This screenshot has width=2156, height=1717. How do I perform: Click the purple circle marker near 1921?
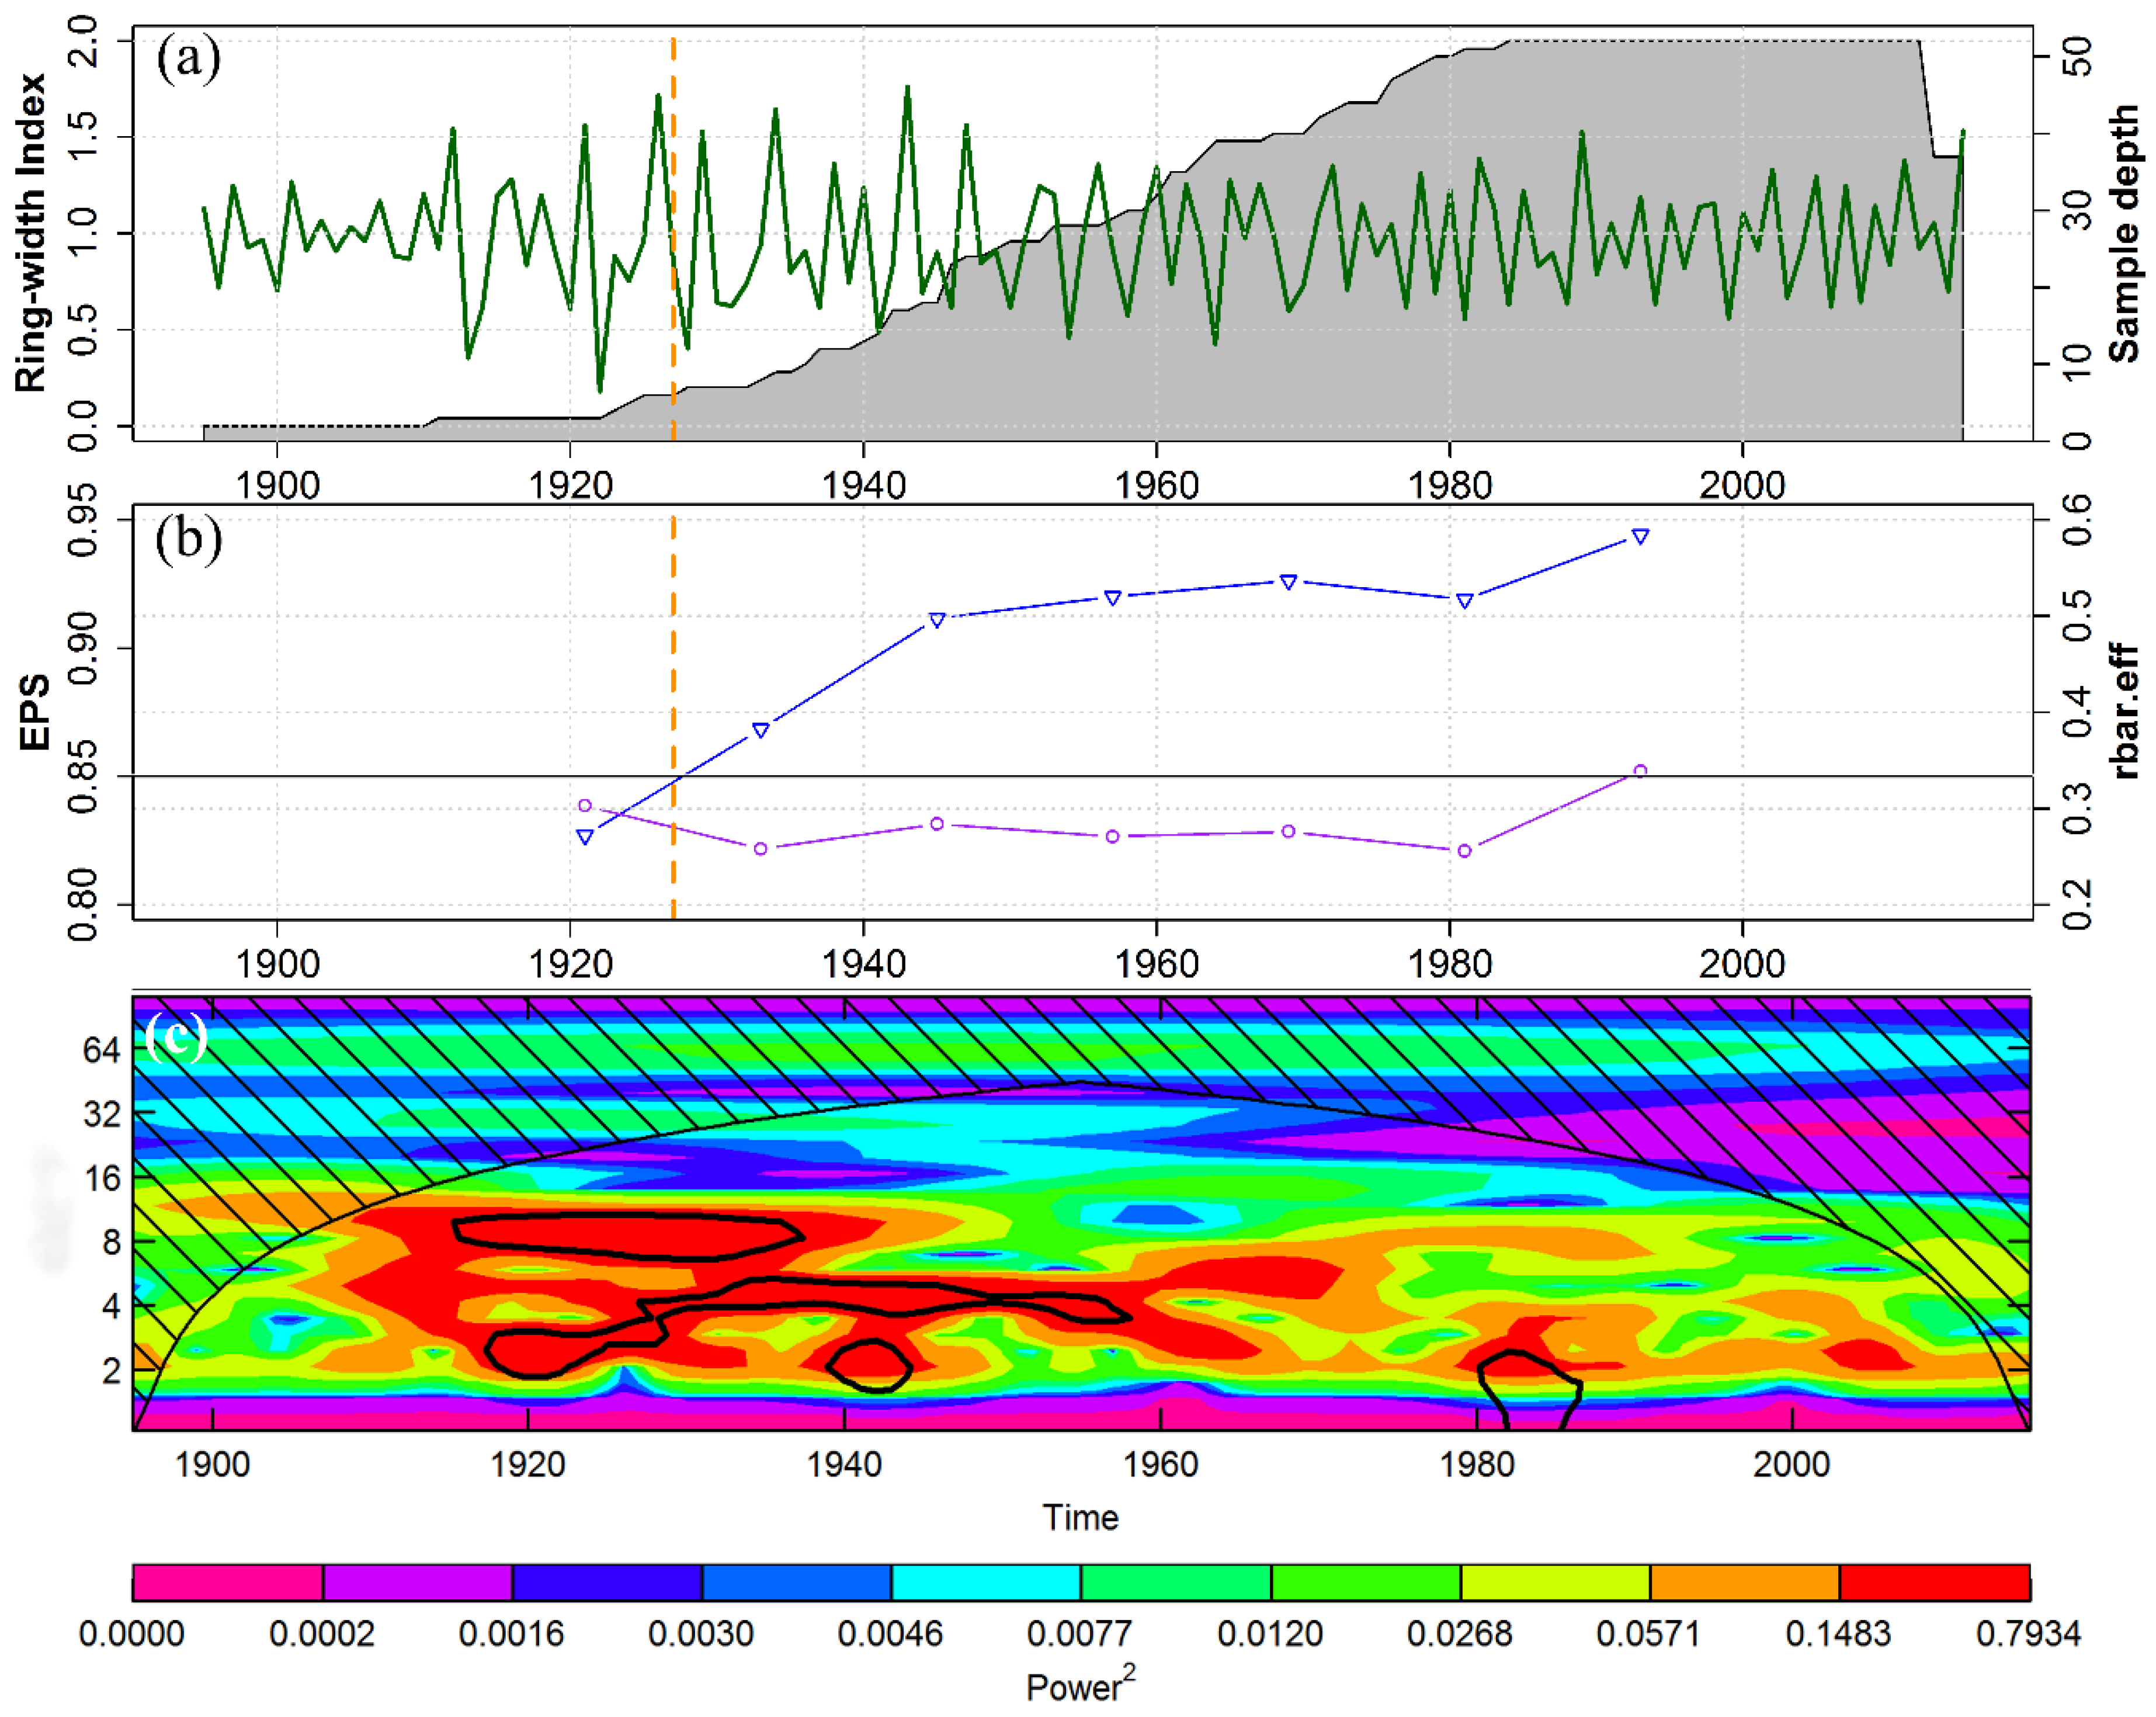click(x=585, y=805)
